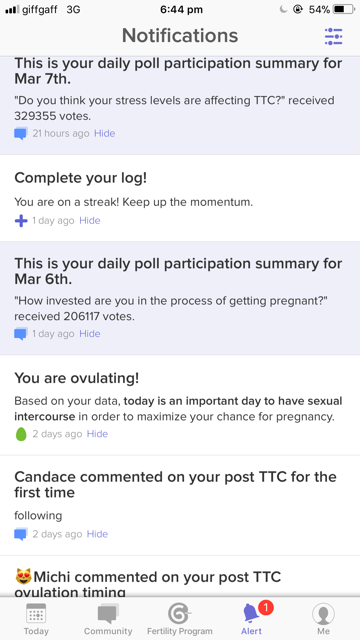Tap the green ovulation egg icon
The height and width of the screenshot is (640, 360).
coord(21,434)
